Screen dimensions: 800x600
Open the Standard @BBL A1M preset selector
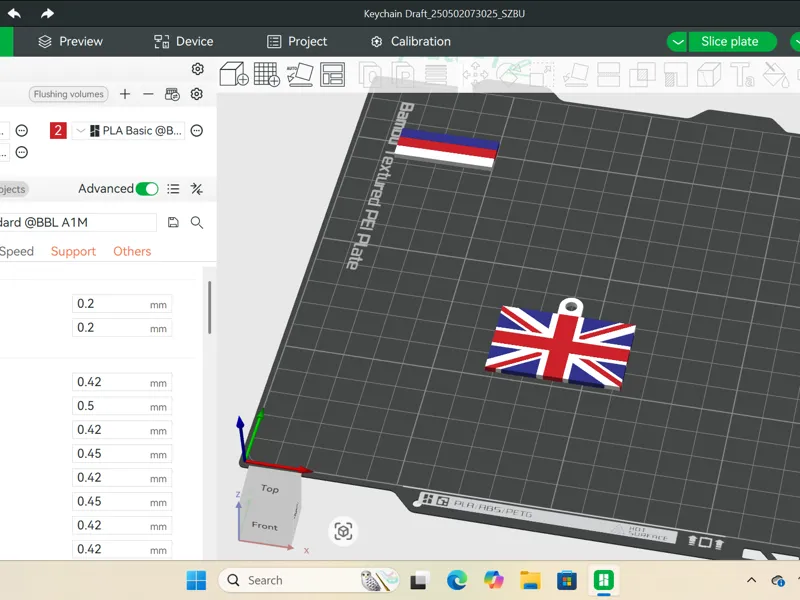tap(78, 222)
